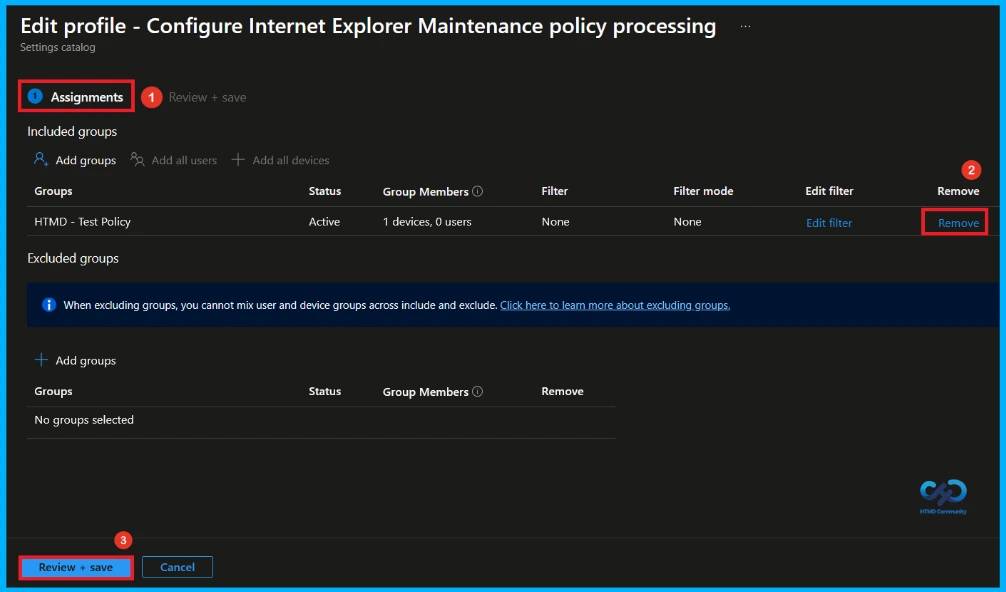Click the No groups selected row
The image size is (1006, 592).
[x=321, y=420]
